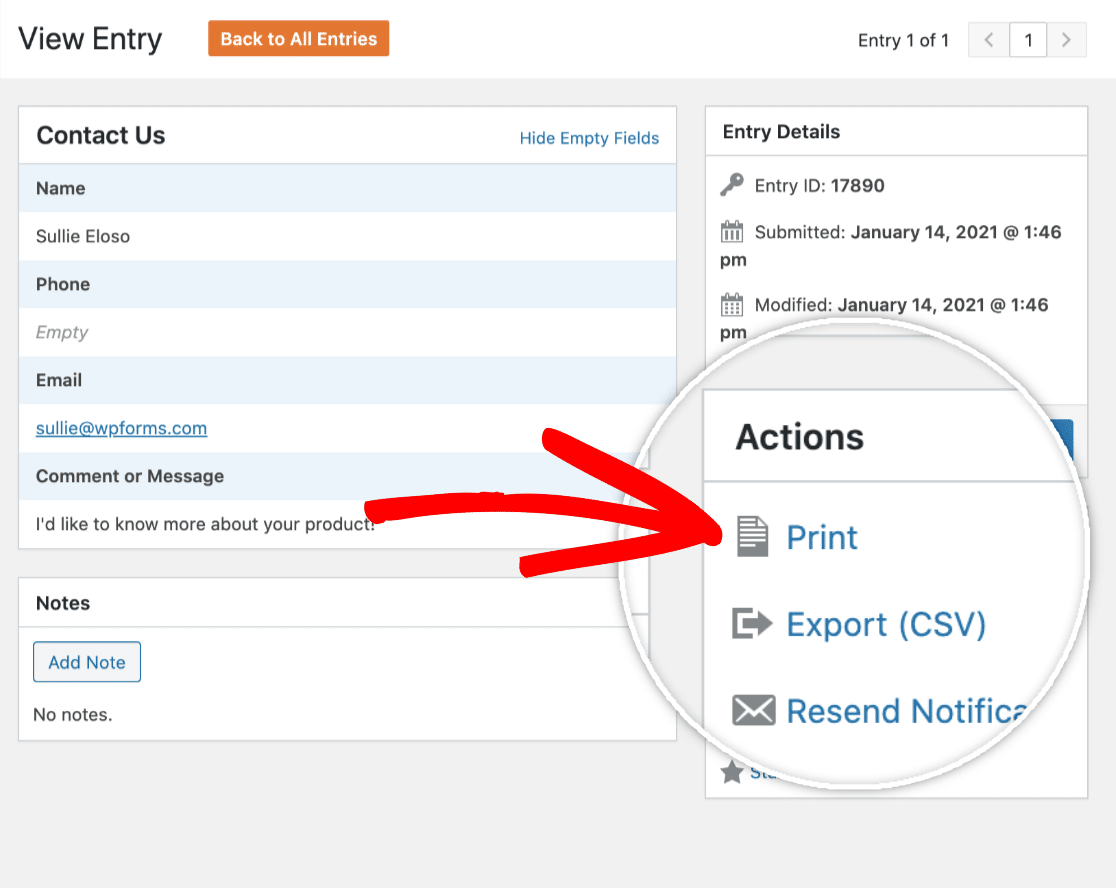Click the Phone field label
This screenshot has height=888, width=1116.
coord(63,284)
